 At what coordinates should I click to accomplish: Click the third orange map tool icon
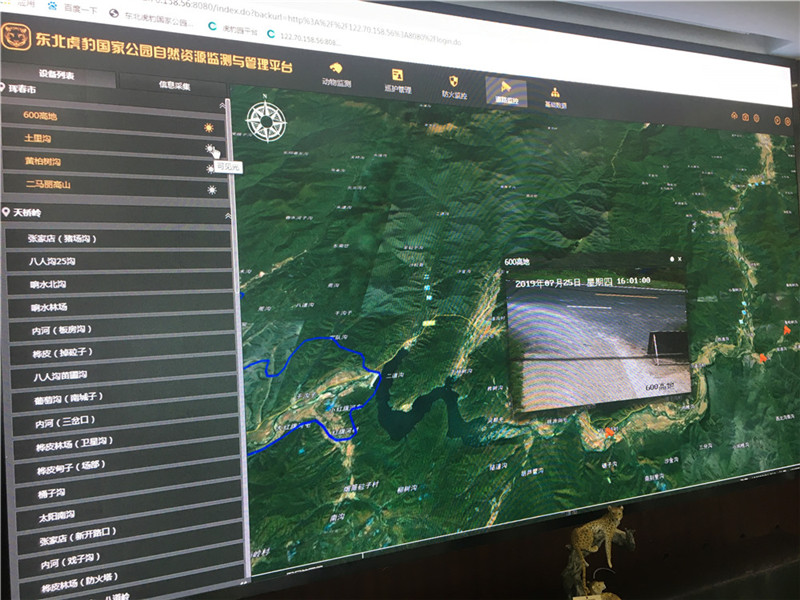tap(757, 118)
